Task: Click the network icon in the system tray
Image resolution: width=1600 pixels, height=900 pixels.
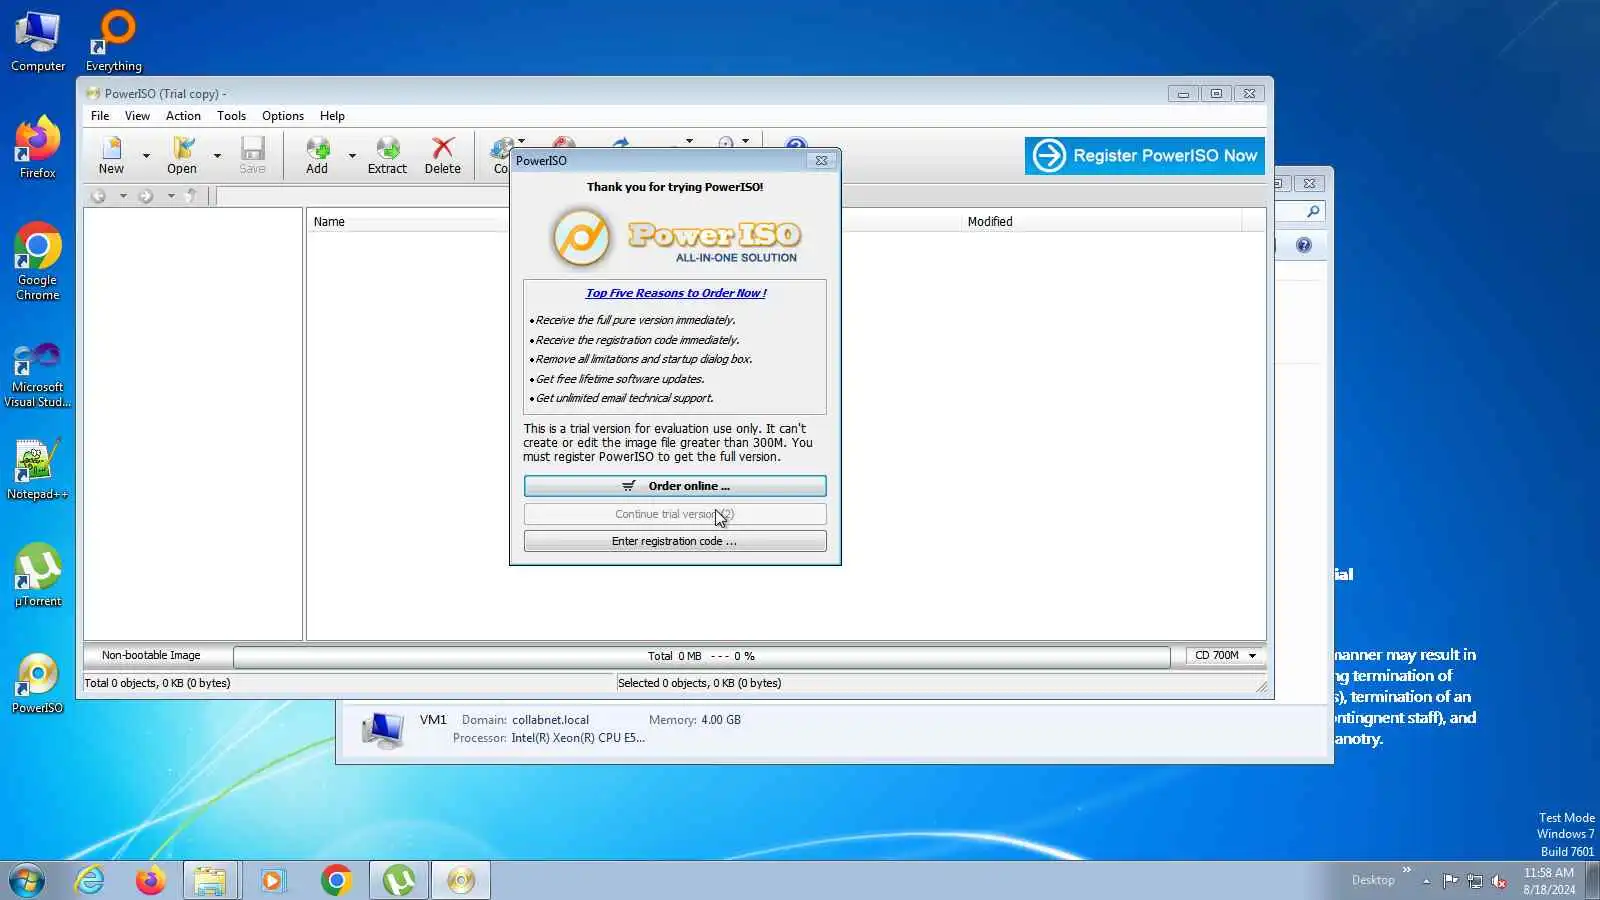Action: point(1475,881)
